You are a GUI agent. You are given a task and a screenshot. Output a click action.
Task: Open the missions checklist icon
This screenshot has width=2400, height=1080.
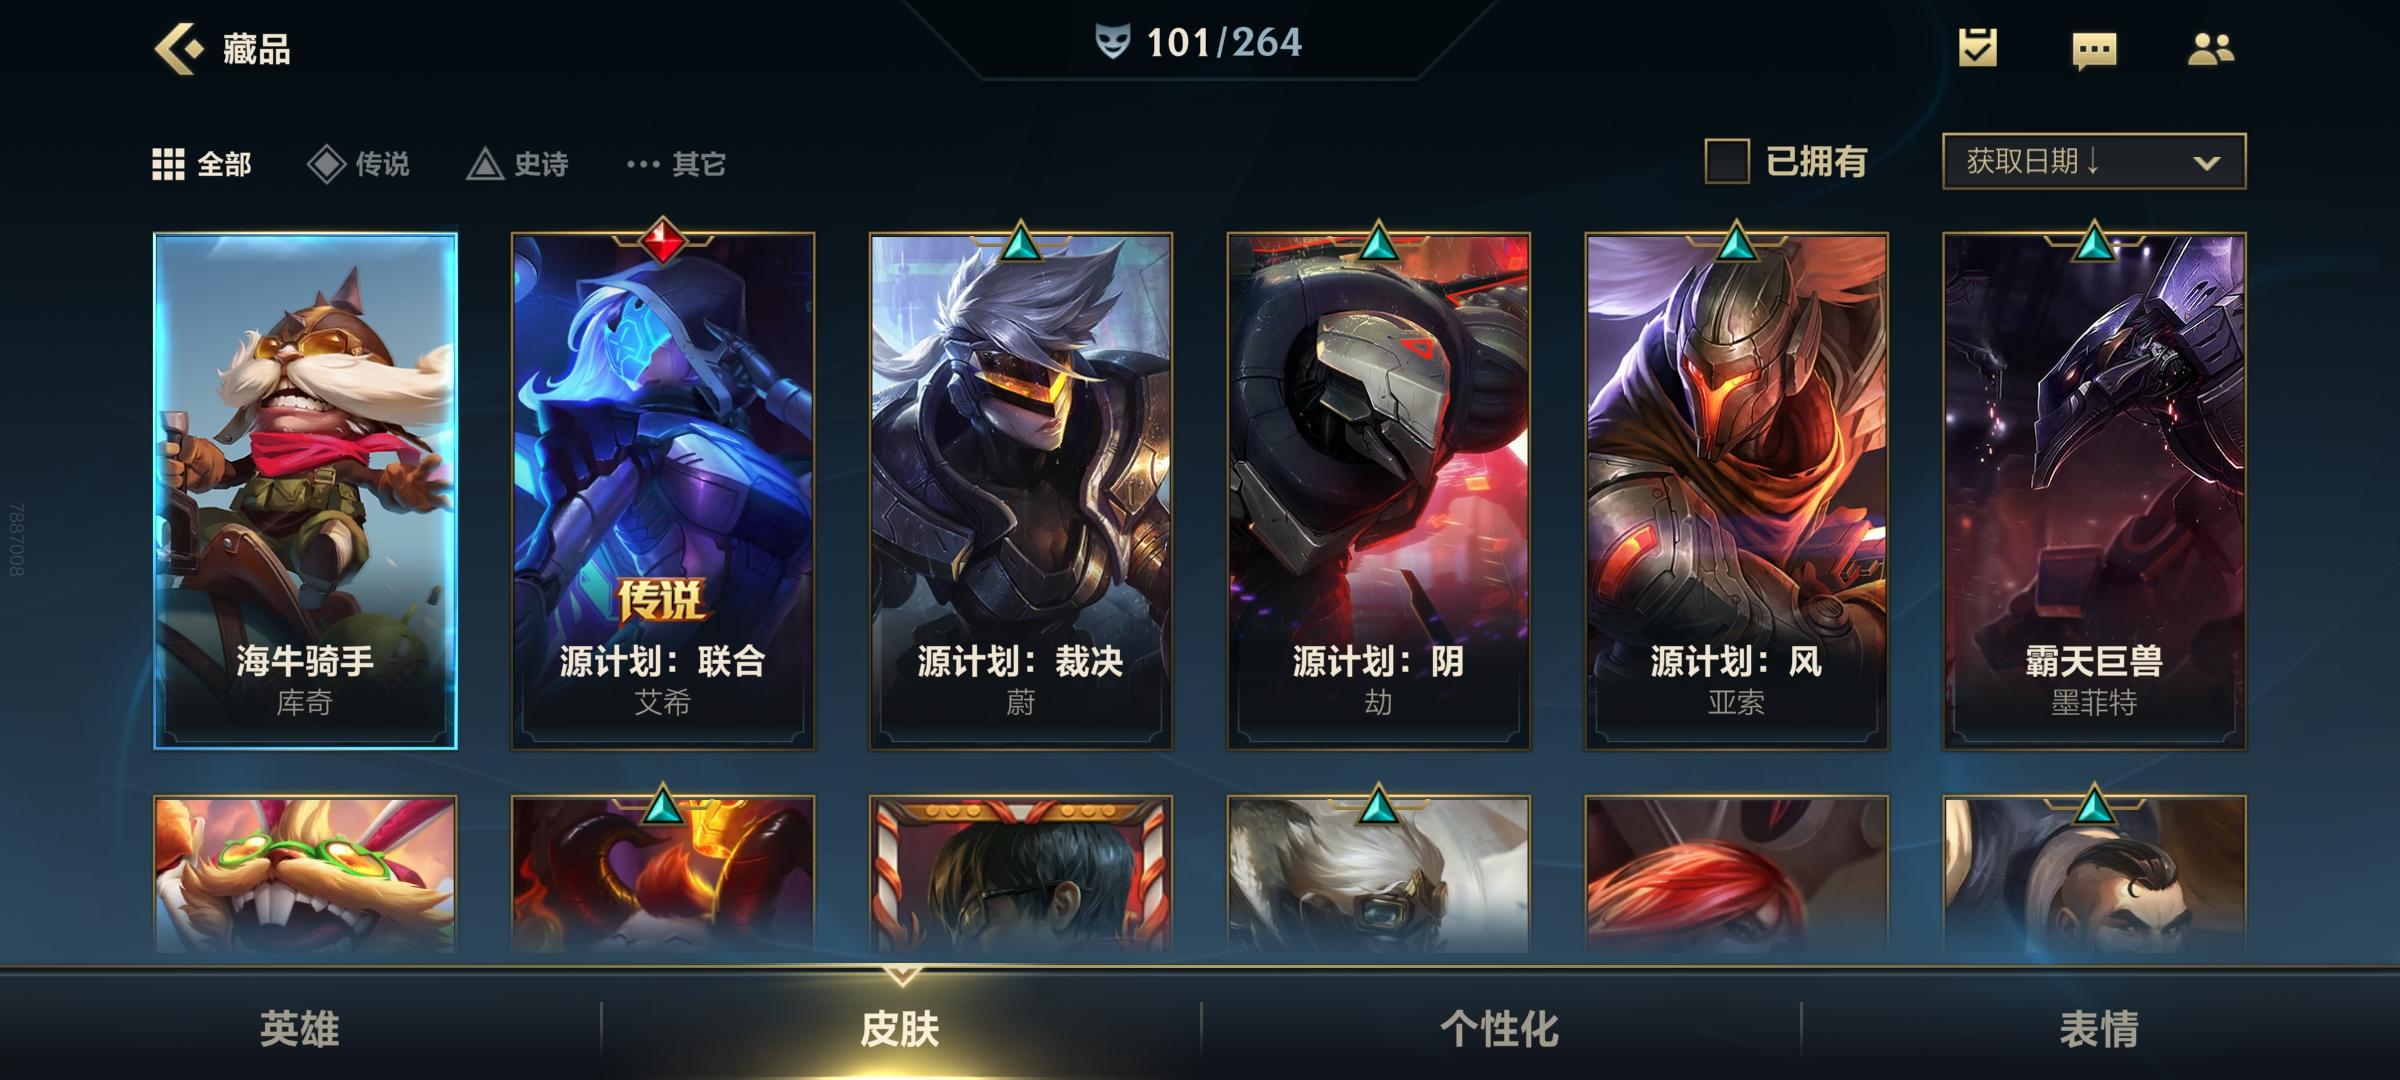point(1977,48)
